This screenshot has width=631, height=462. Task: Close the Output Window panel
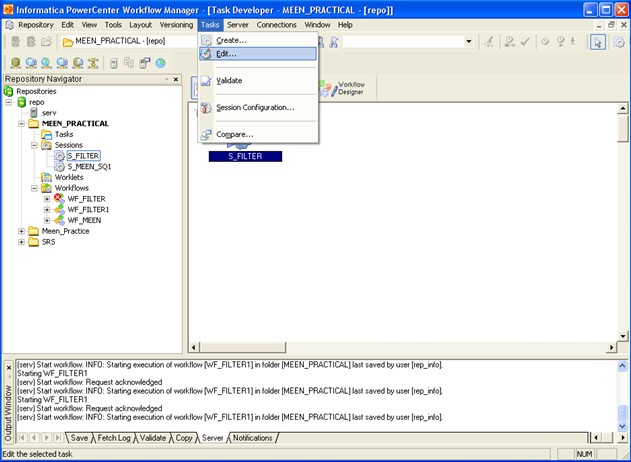pyautogui.click(x=9, y=367)
